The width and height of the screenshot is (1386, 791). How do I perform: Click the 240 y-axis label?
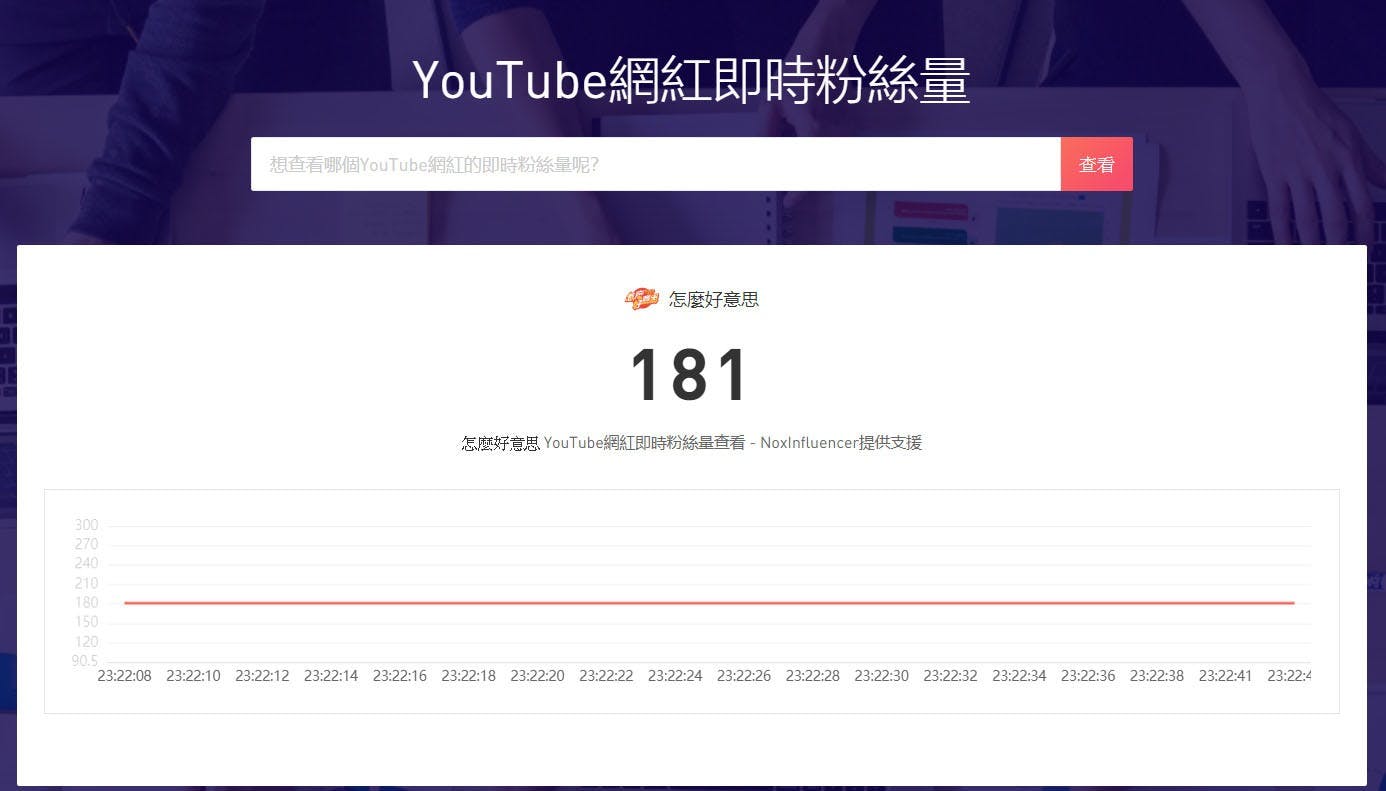pyautogui.click(x=86, y=563)
